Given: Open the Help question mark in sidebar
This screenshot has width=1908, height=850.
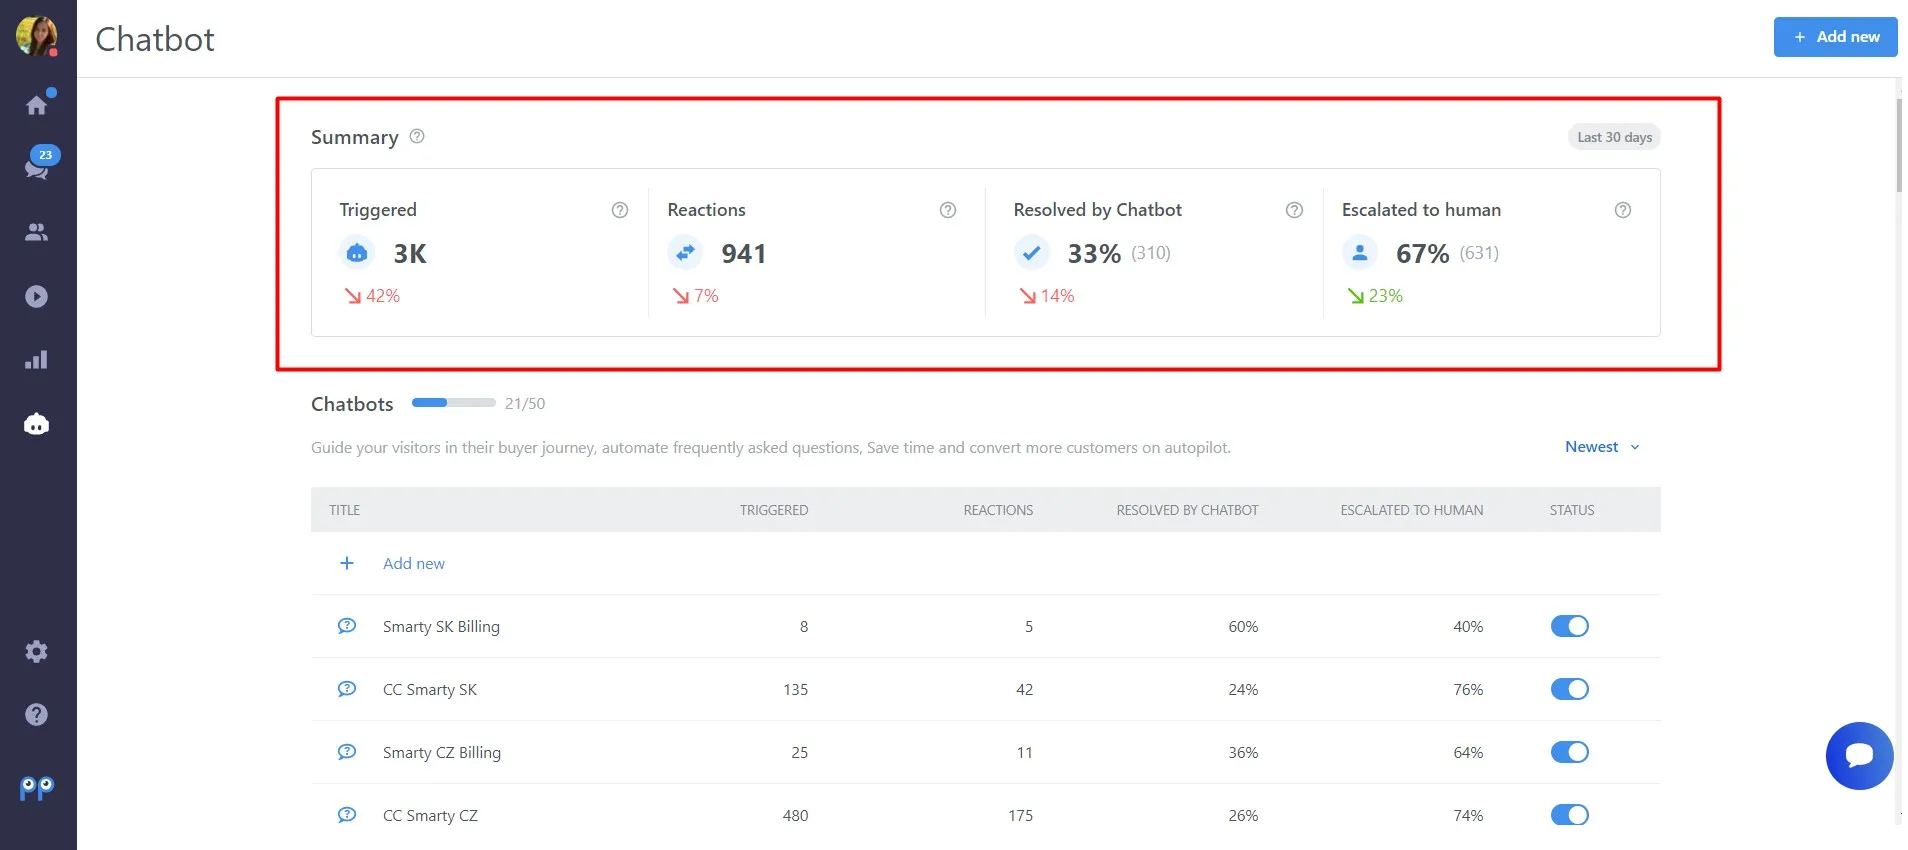Looking at the screenshot, I should pos(36,714).
